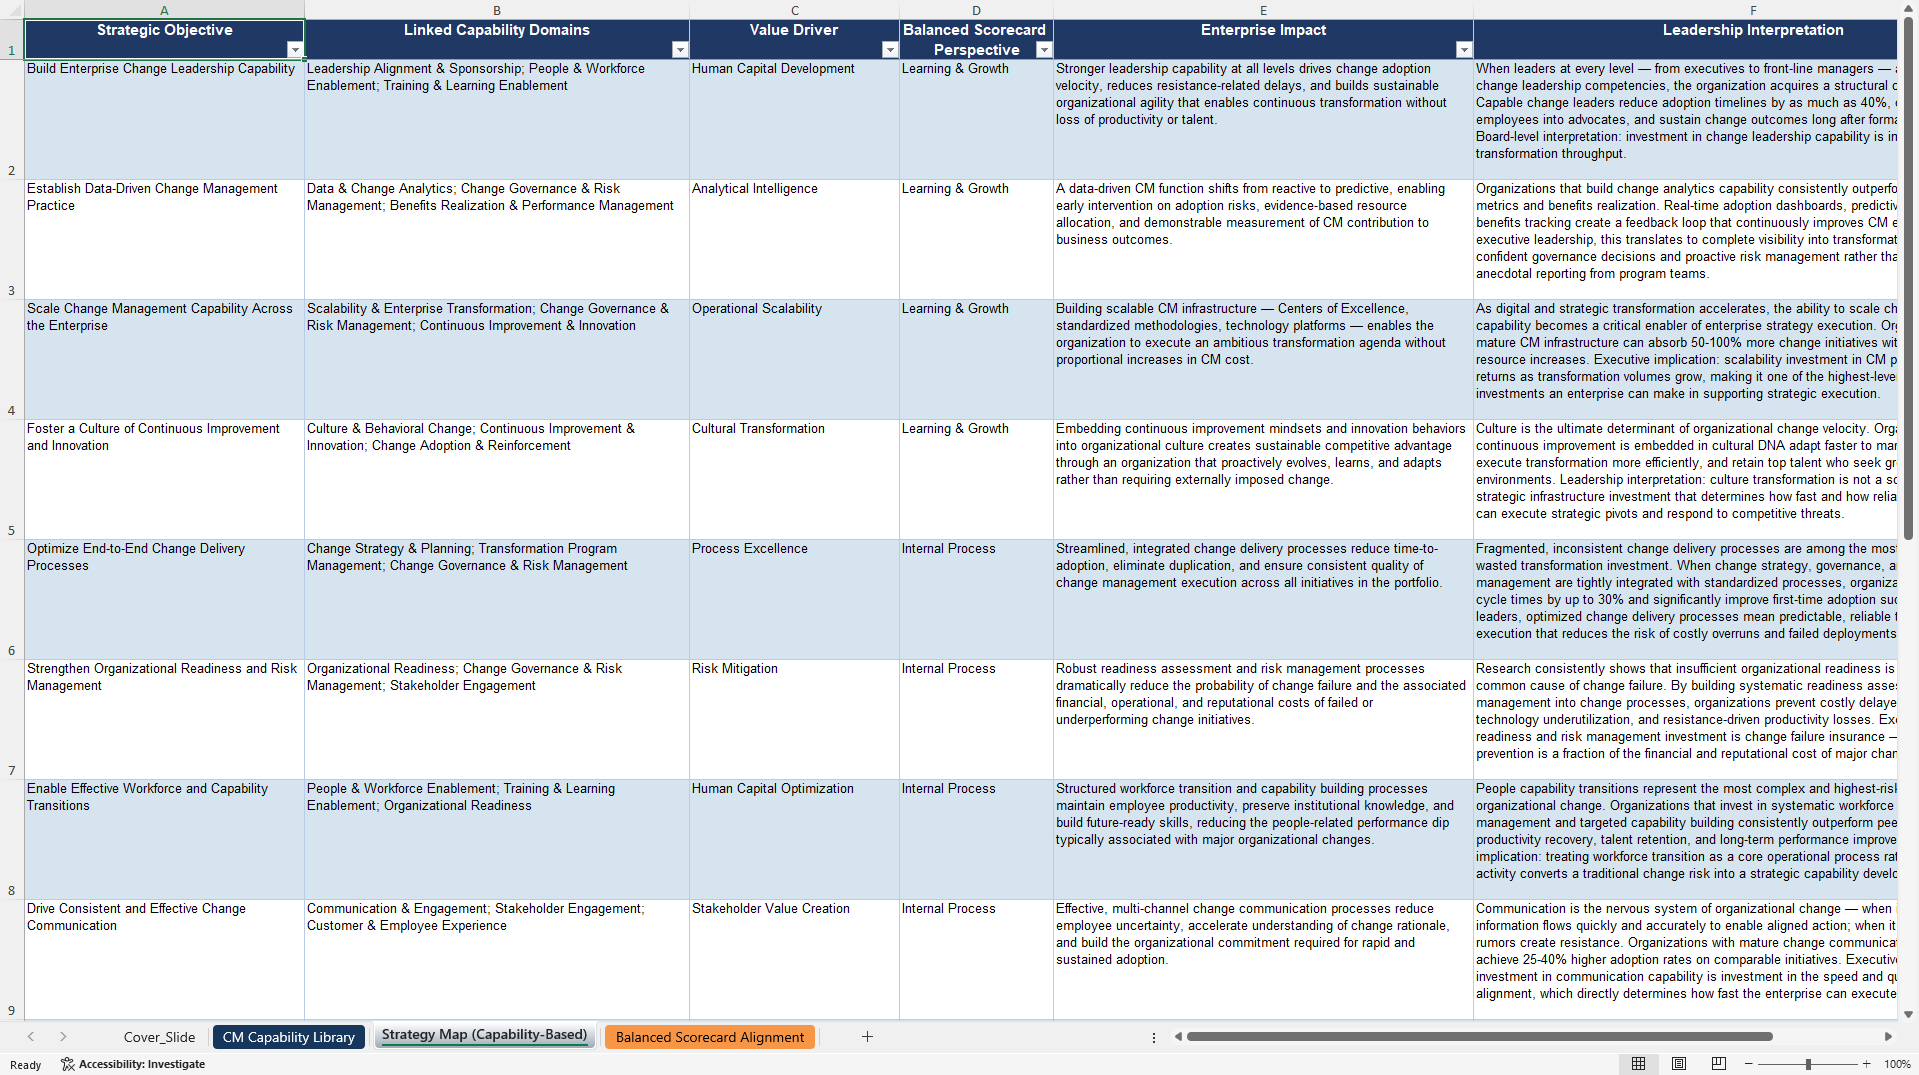Select row 5 header
Screen dimensions: 1919x1075
point(12,480)
